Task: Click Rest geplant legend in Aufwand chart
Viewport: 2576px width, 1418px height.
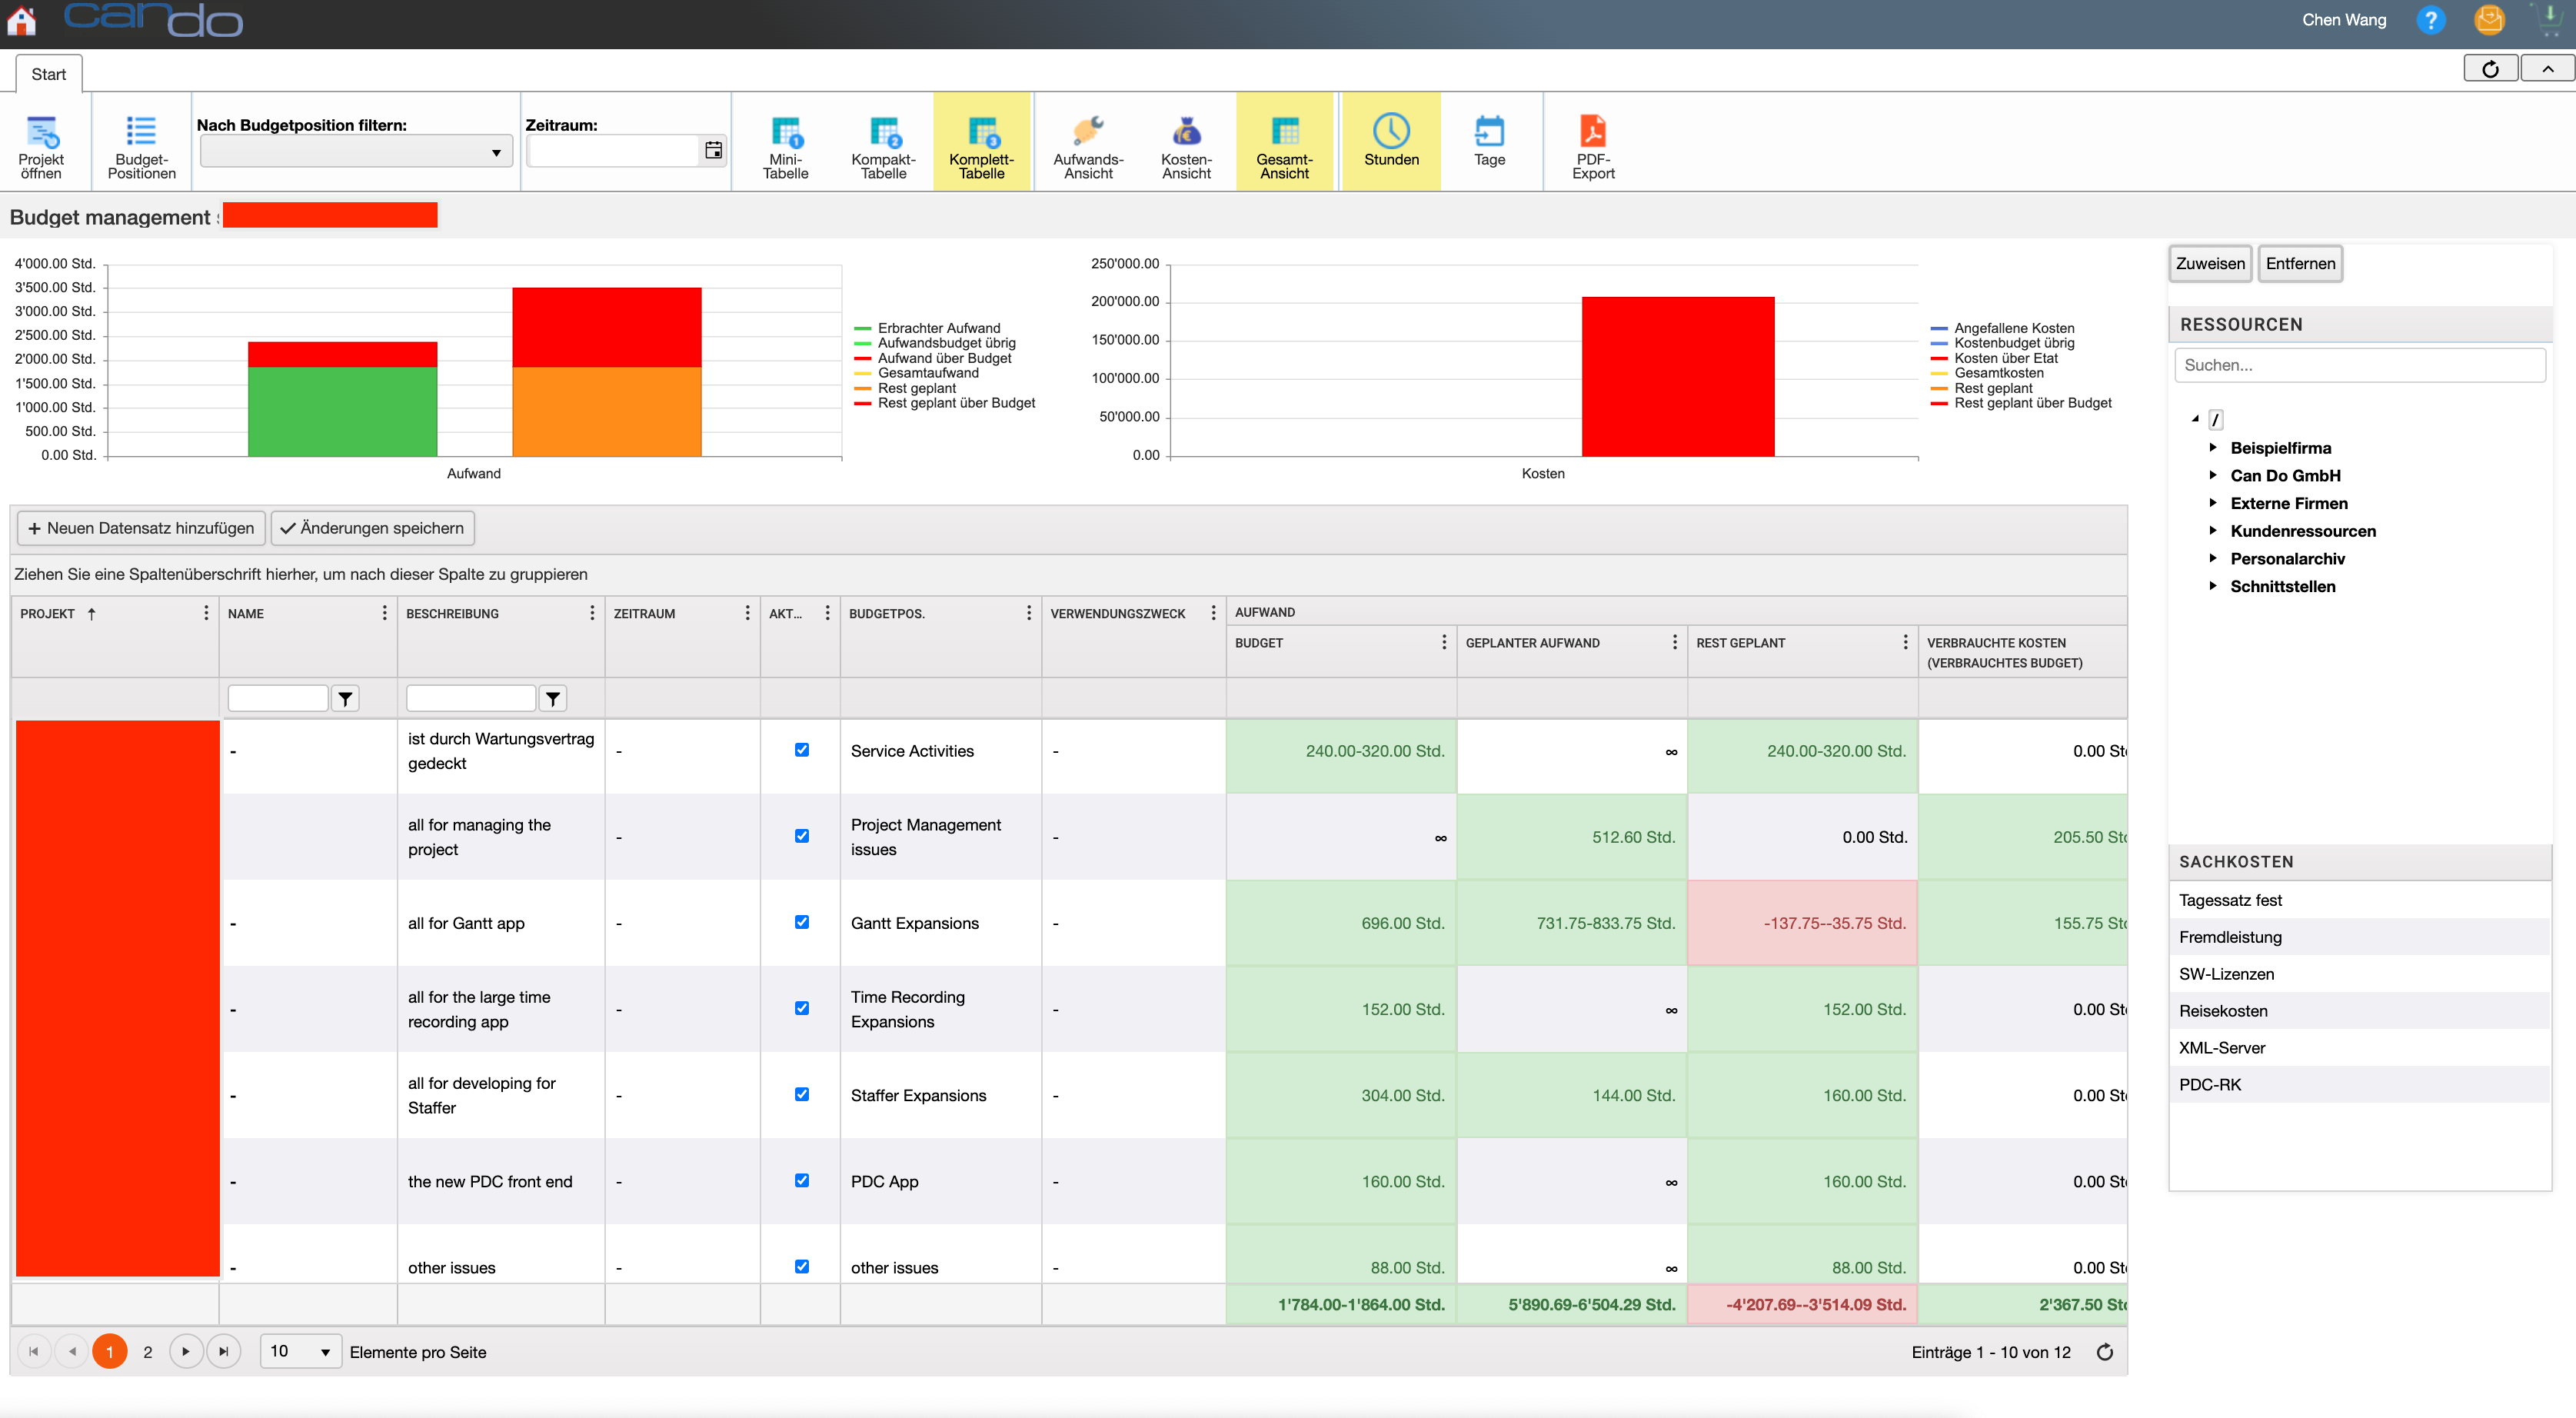Action: coord(906,388)
